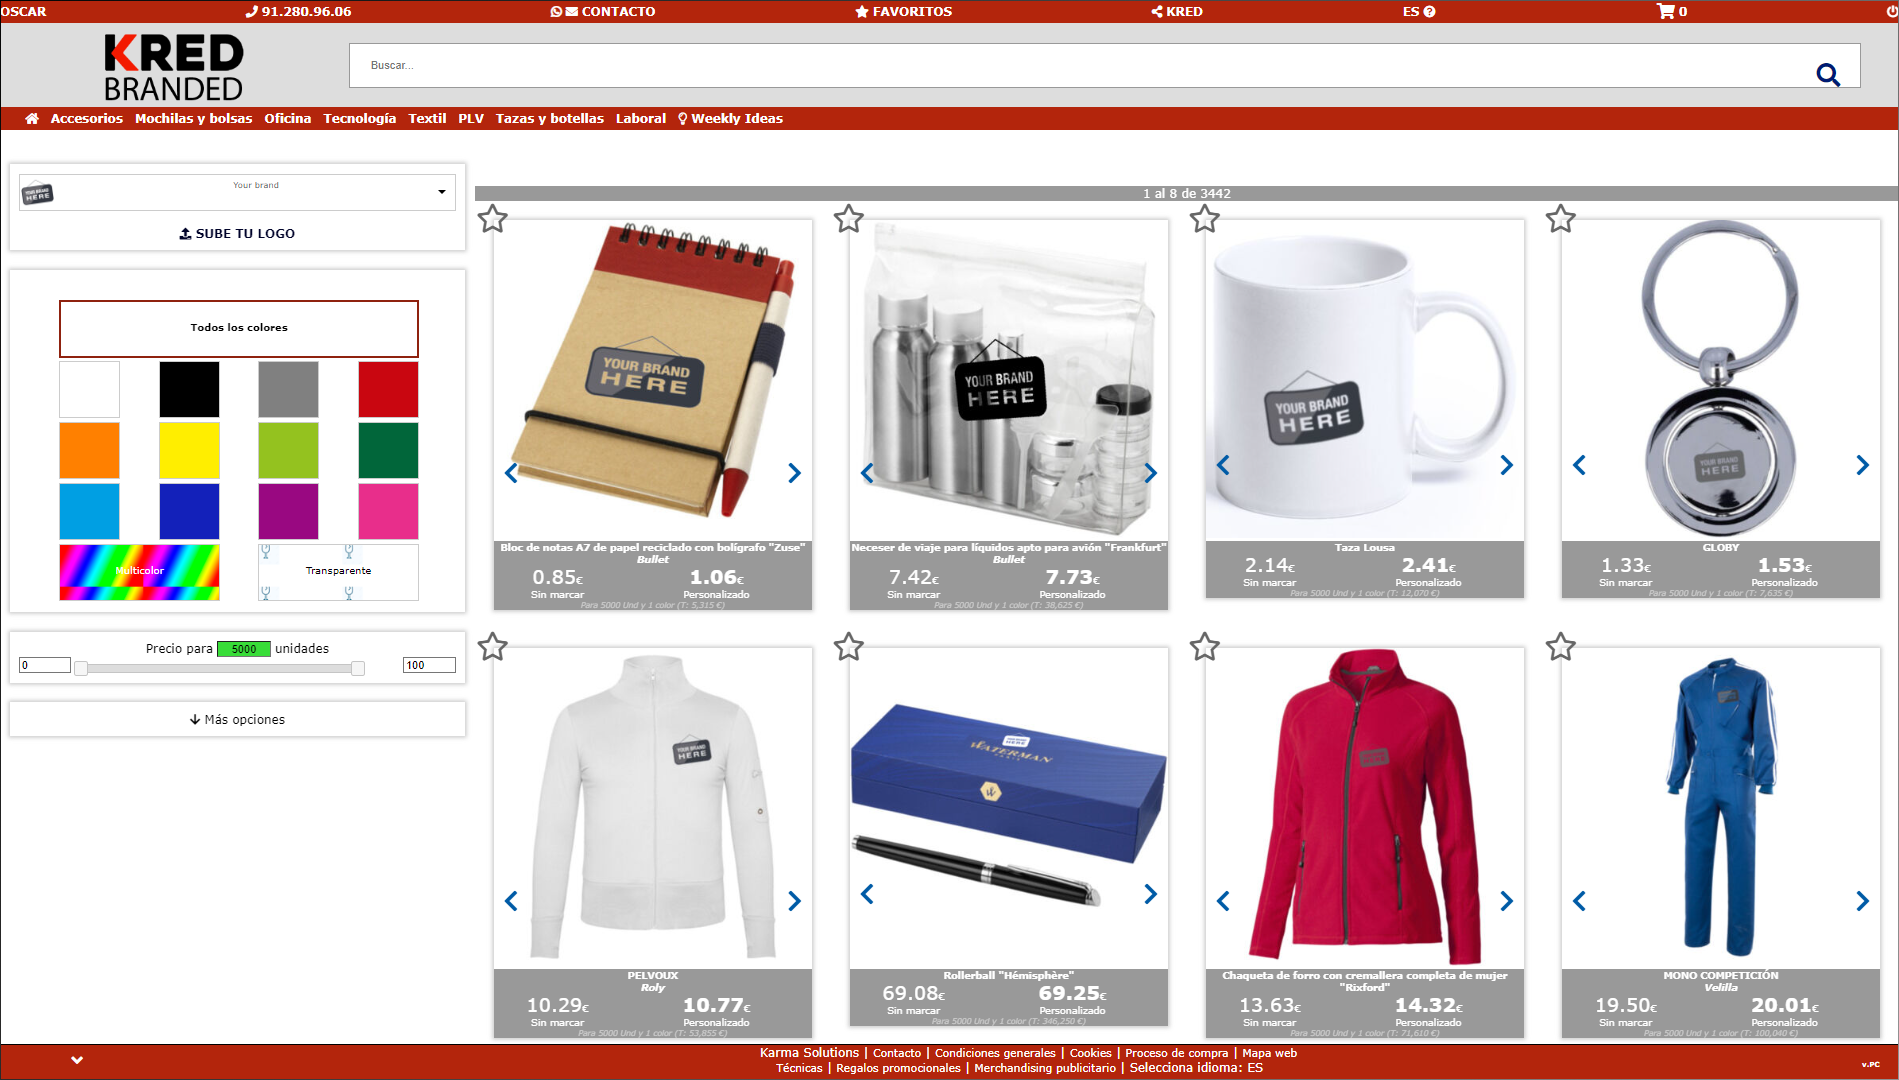Screen dimensions: 1899x1080
Task: Select Todos los colores filter
Action: 239,328
